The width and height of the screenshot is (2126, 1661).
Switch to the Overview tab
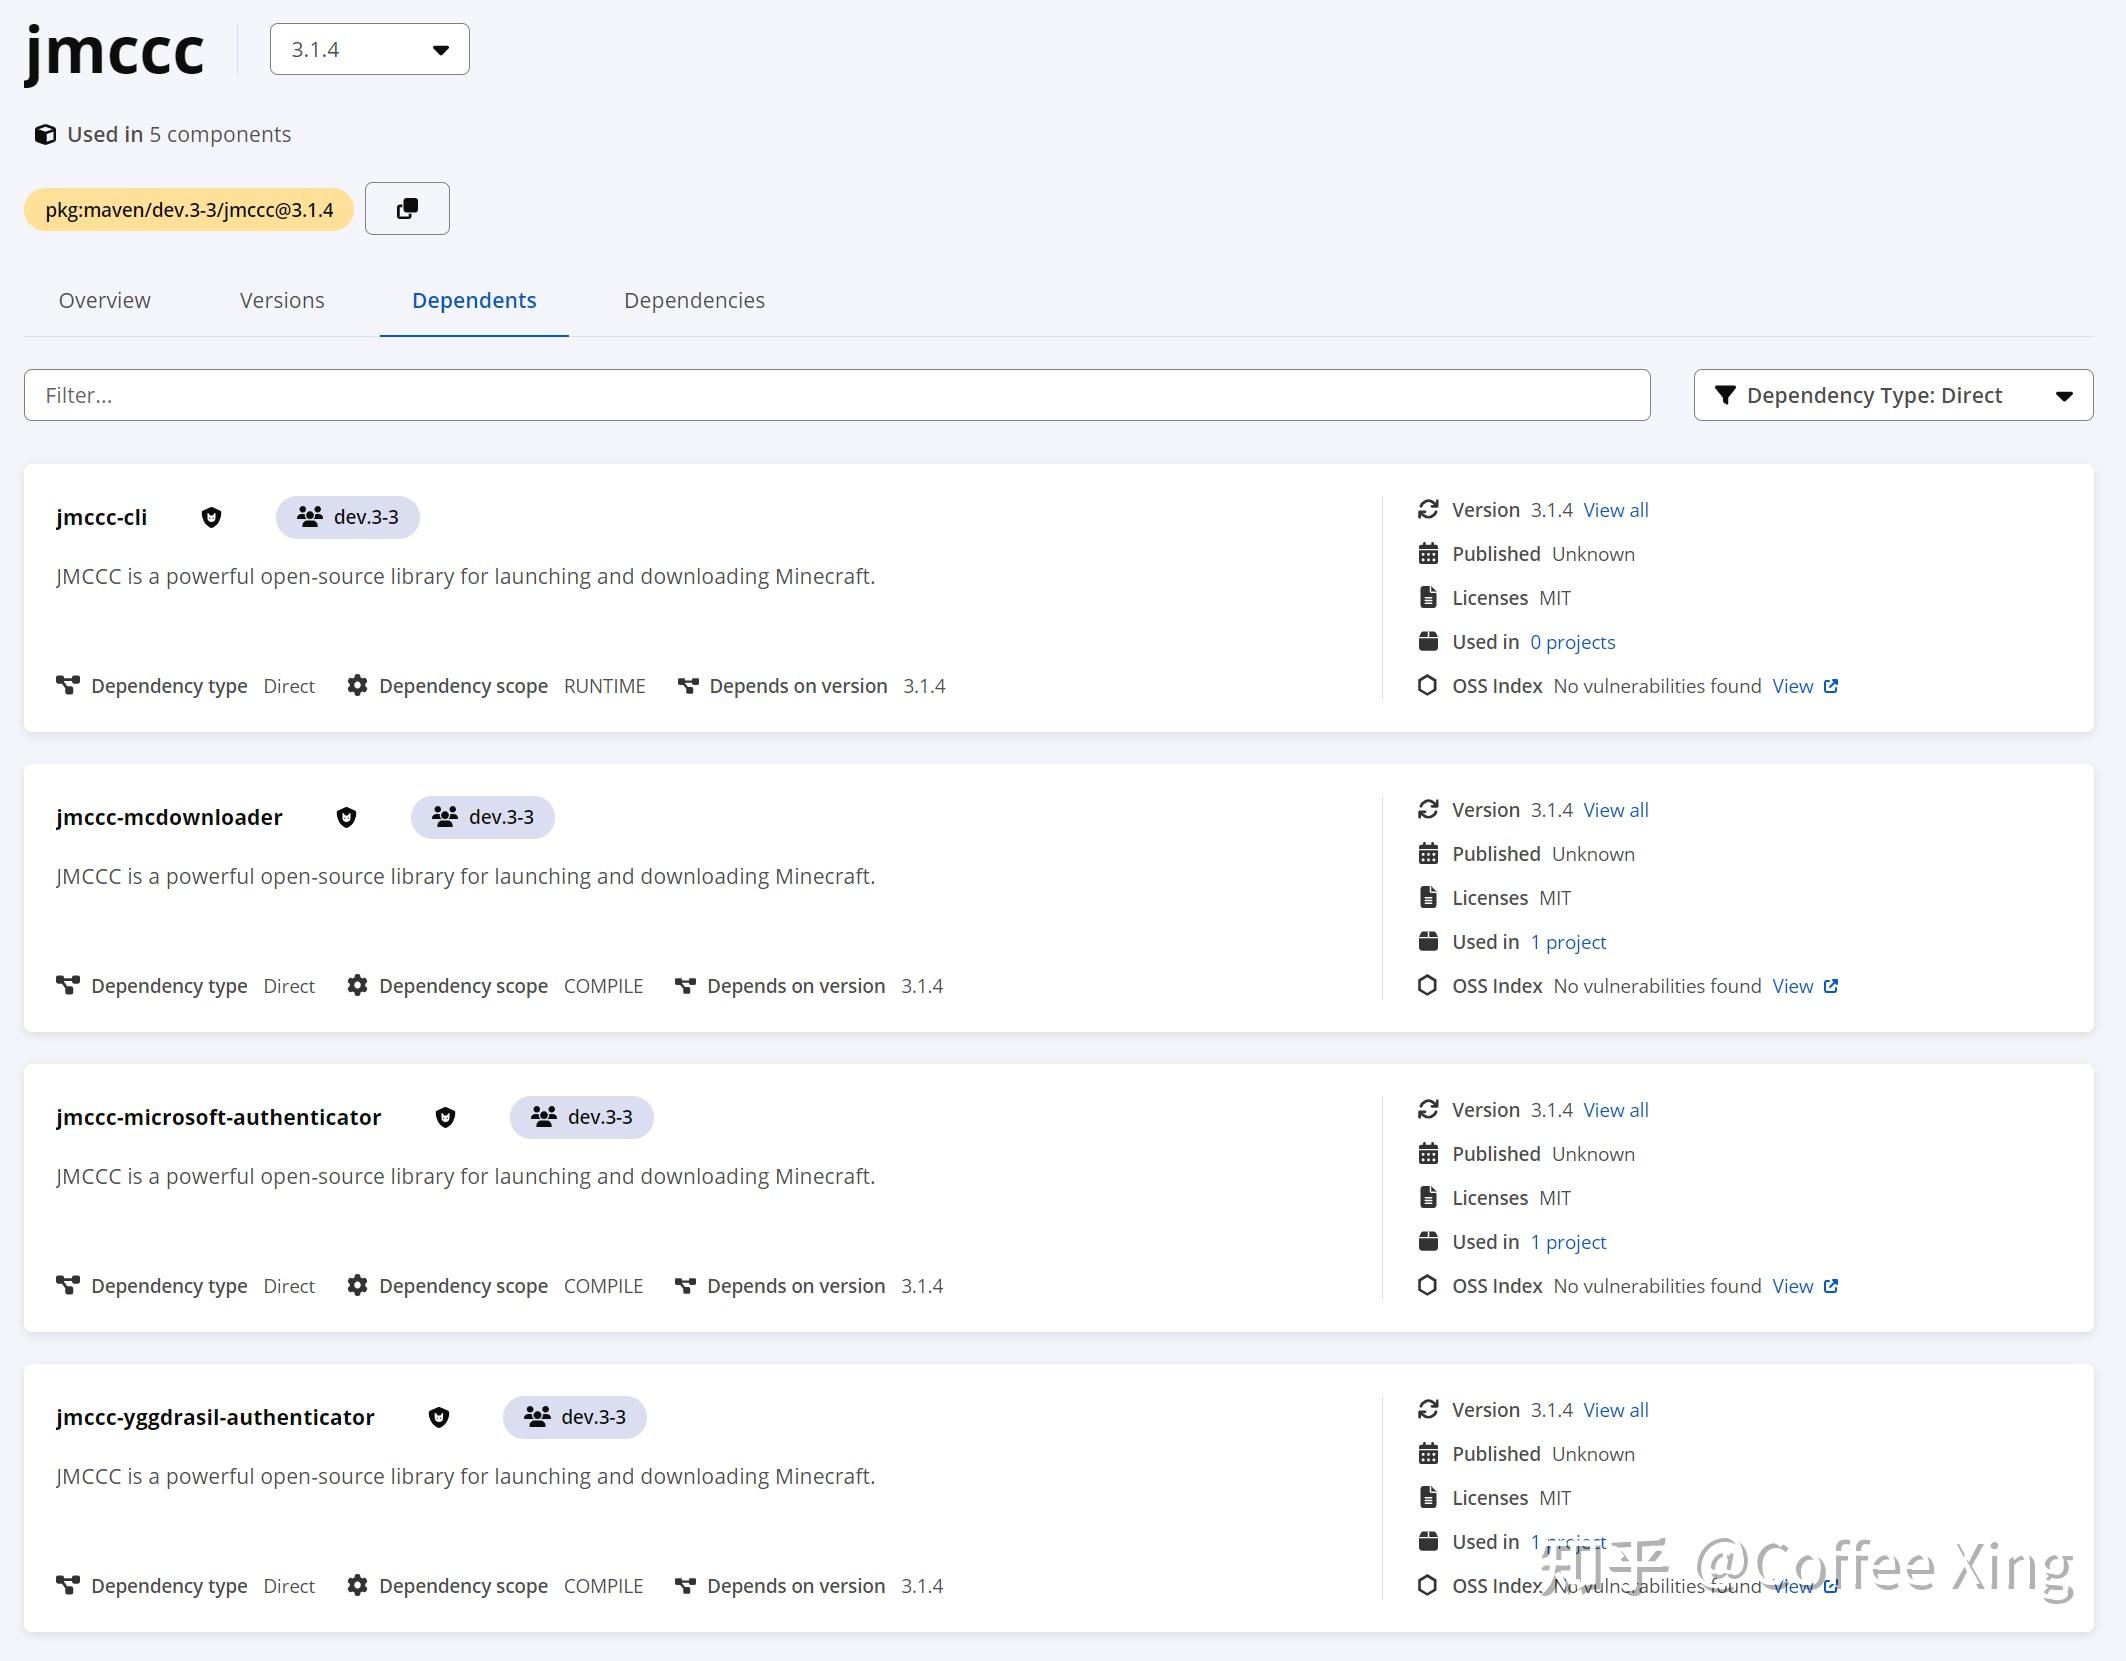(x=104, y=300)
